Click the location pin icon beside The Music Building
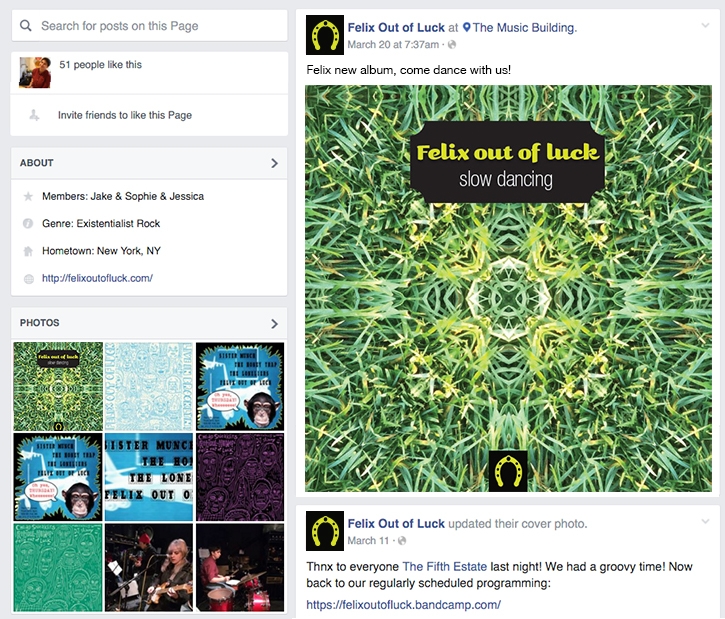The width and height of the screenshot is (725, 619). (x=467, y=27)
